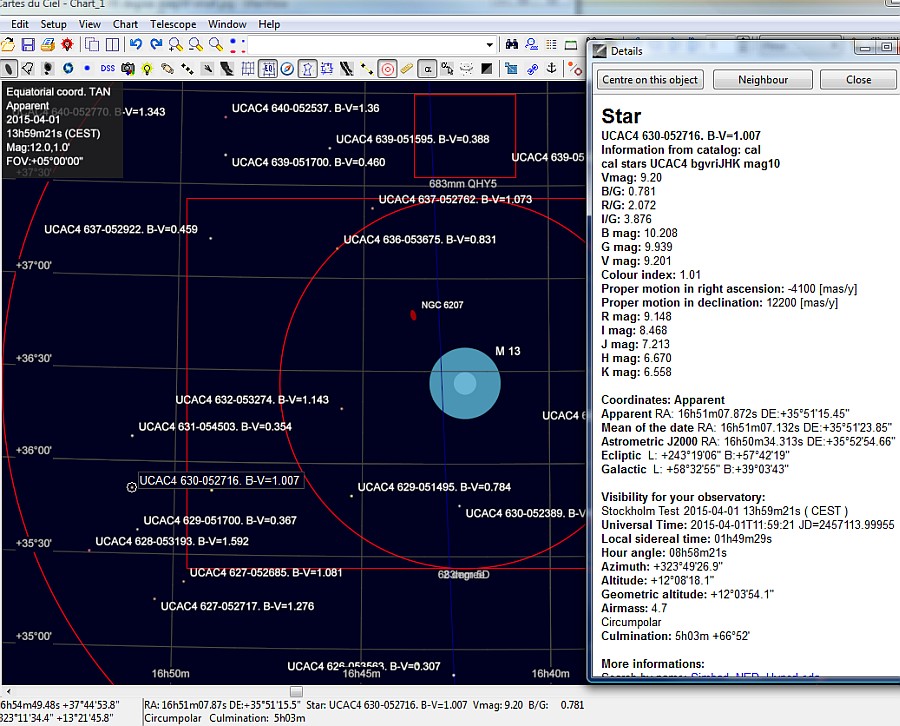Click label UCAC4 630-052716 on chart
Screen dimensions: 900x726
tap(219, 480)
